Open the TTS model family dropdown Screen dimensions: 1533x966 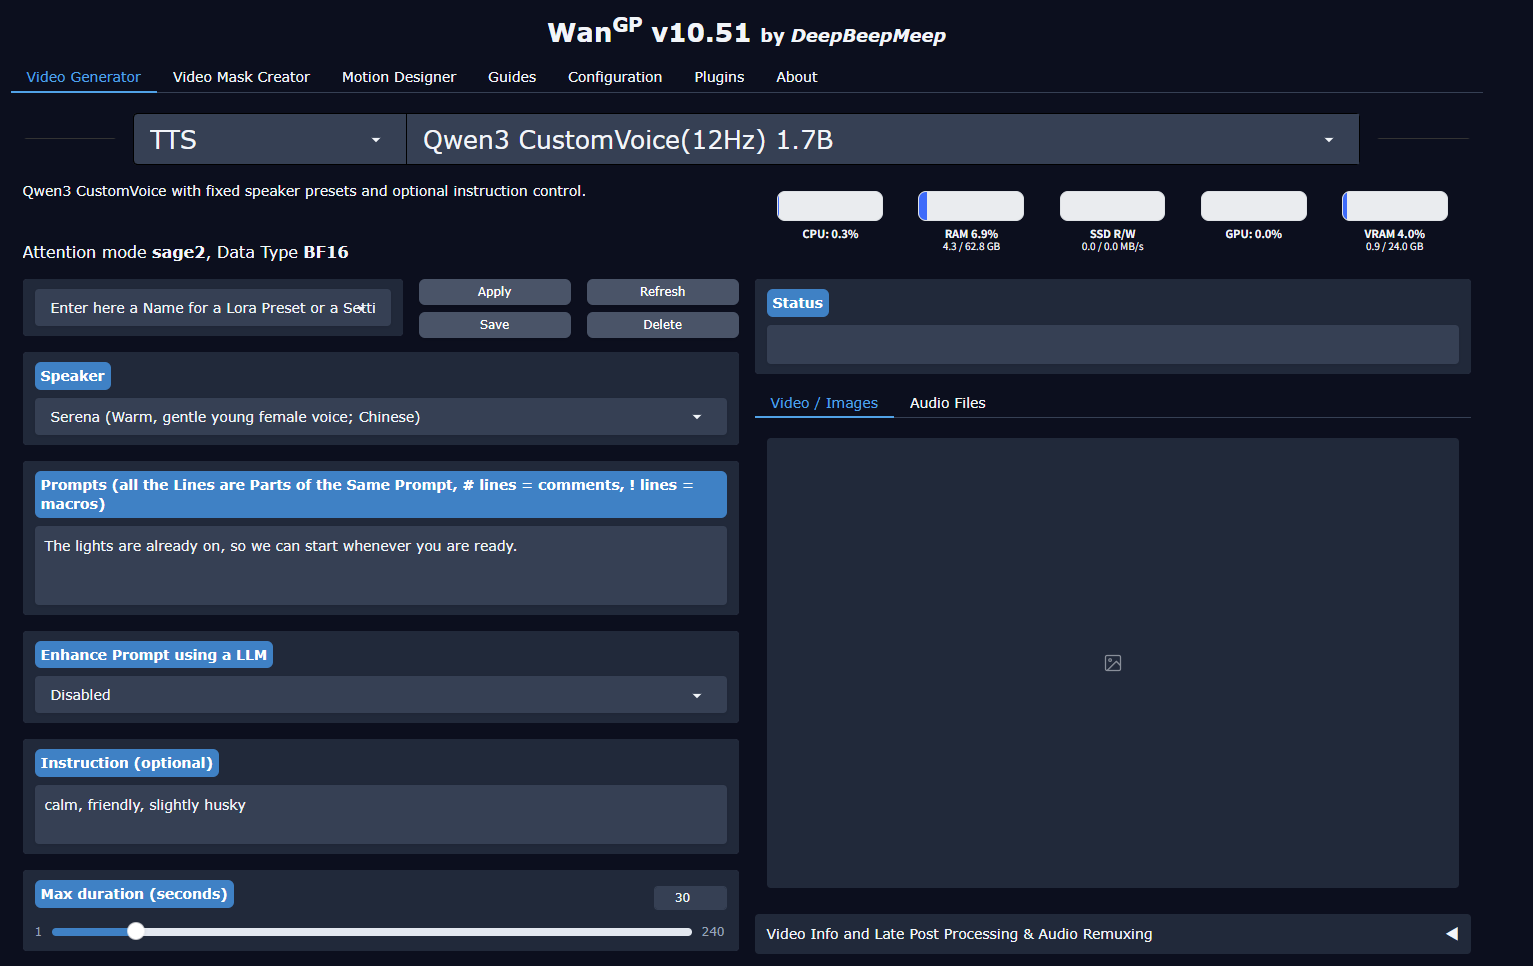tap(269, 140)
